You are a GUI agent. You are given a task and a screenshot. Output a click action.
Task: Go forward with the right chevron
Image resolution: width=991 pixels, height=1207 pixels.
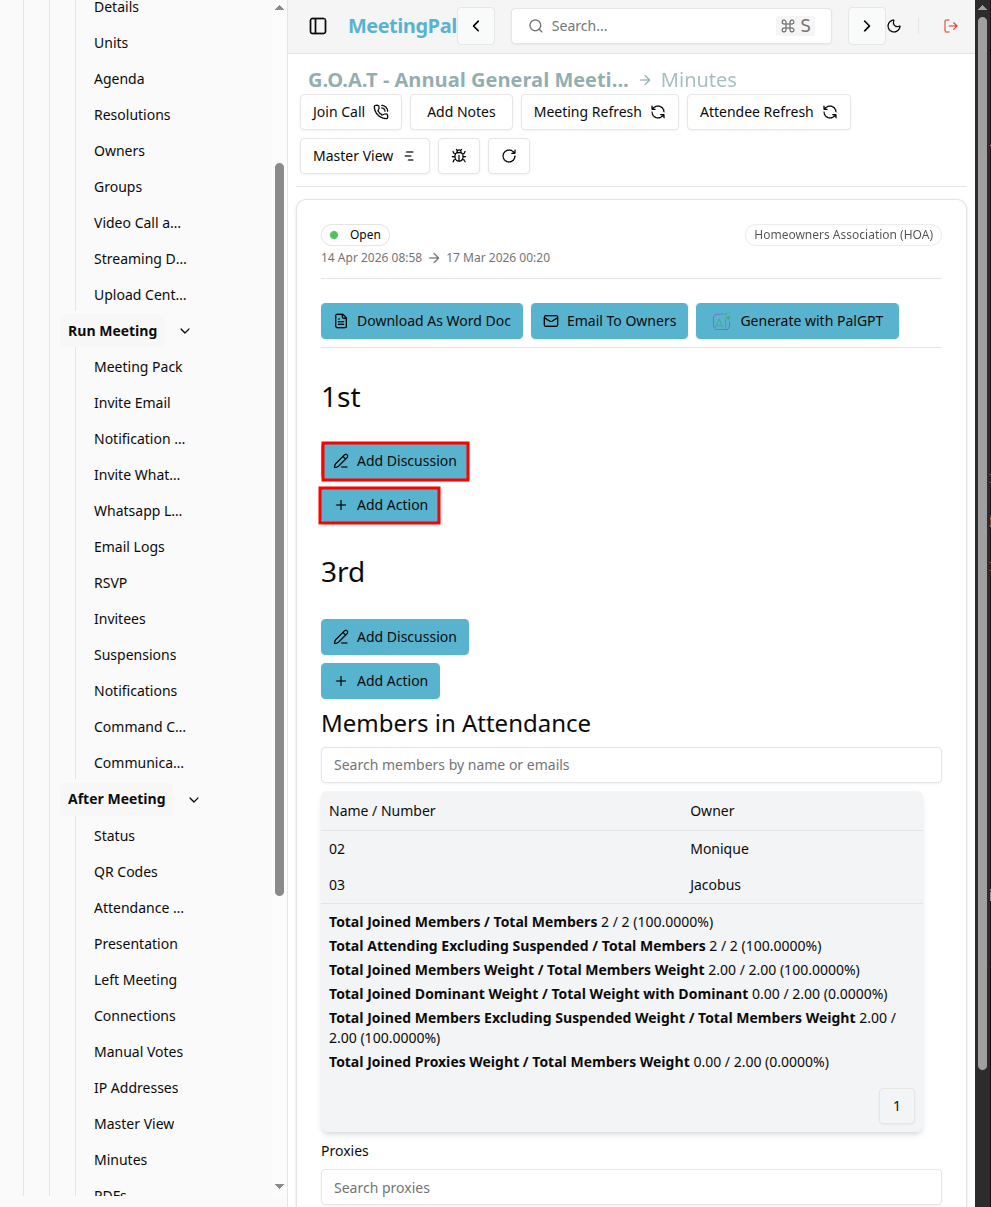coord(867,26)
